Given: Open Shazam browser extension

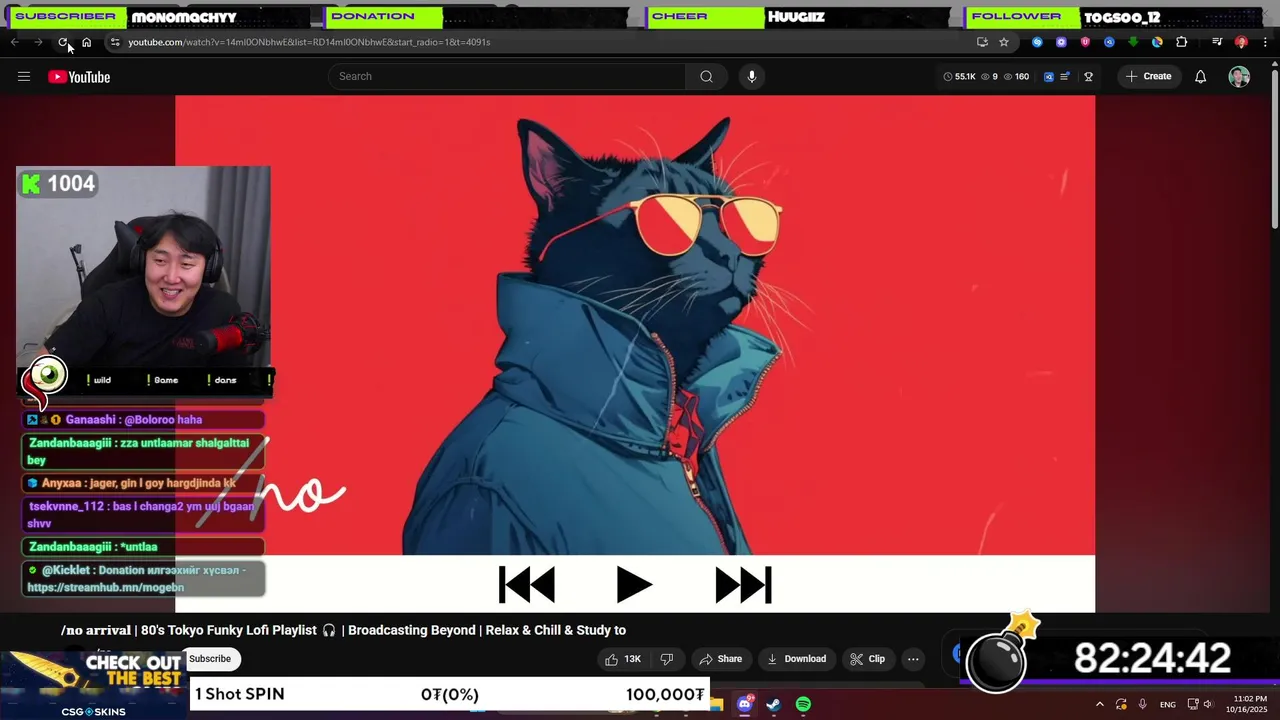Looking at the screenshot, I should tap(1037, 42).
